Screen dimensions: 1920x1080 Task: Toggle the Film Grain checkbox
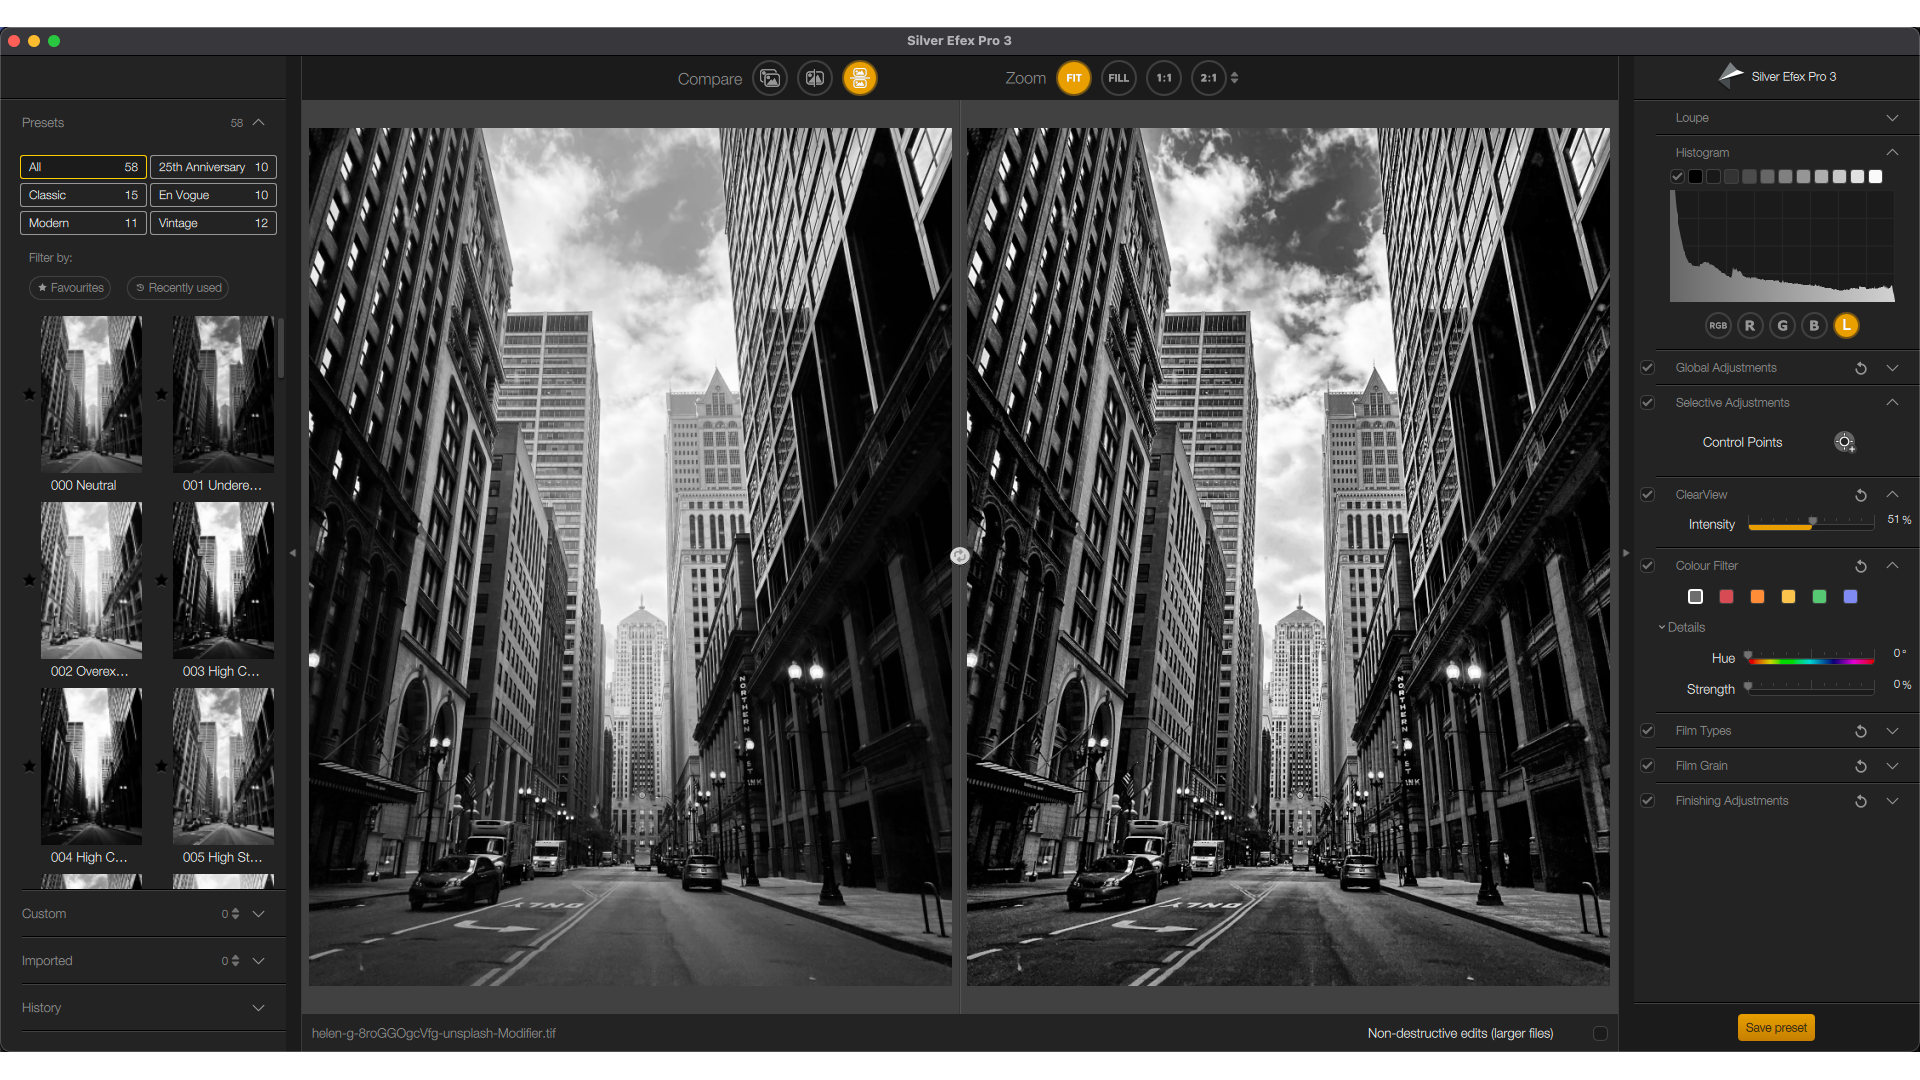tap(1648, 766)
